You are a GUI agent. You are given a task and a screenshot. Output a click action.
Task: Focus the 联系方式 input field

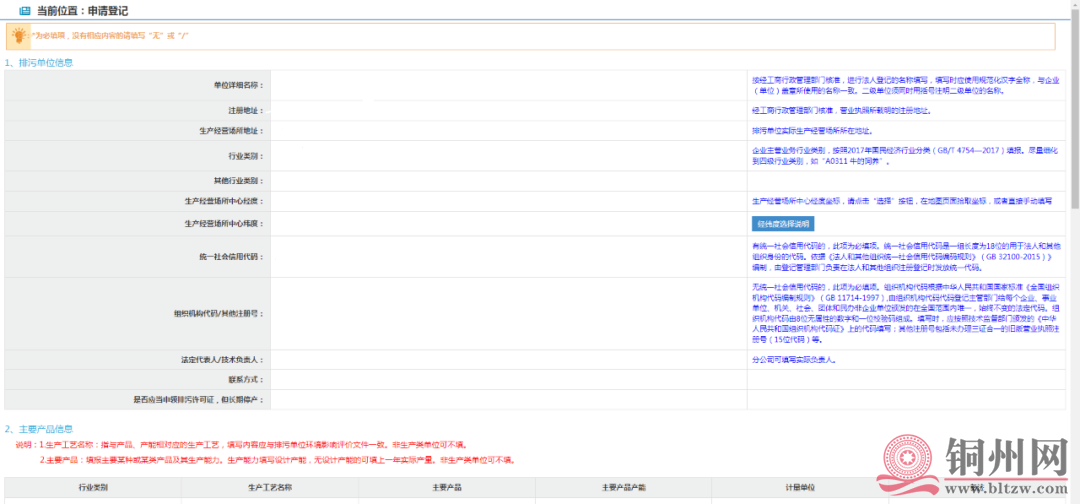point(508,380)
